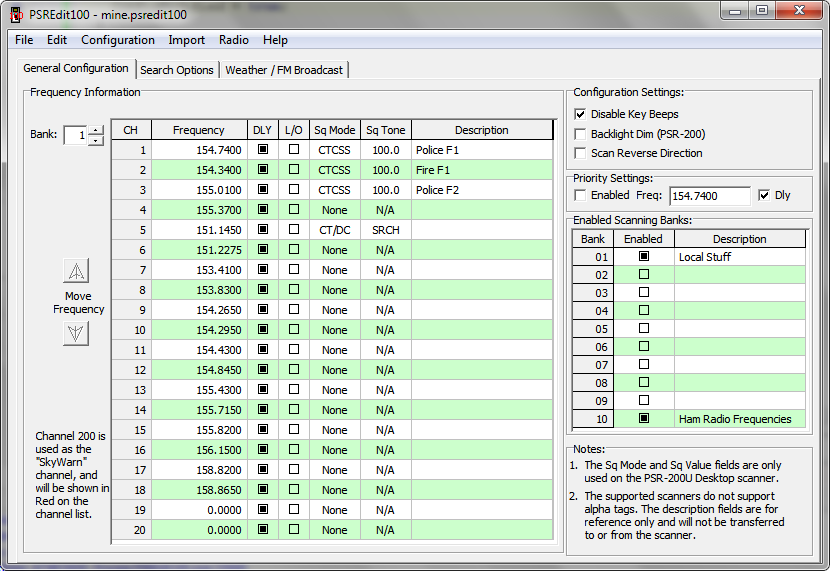Switch to Weather / FM Broadcast tab

(x=284, y=70)
